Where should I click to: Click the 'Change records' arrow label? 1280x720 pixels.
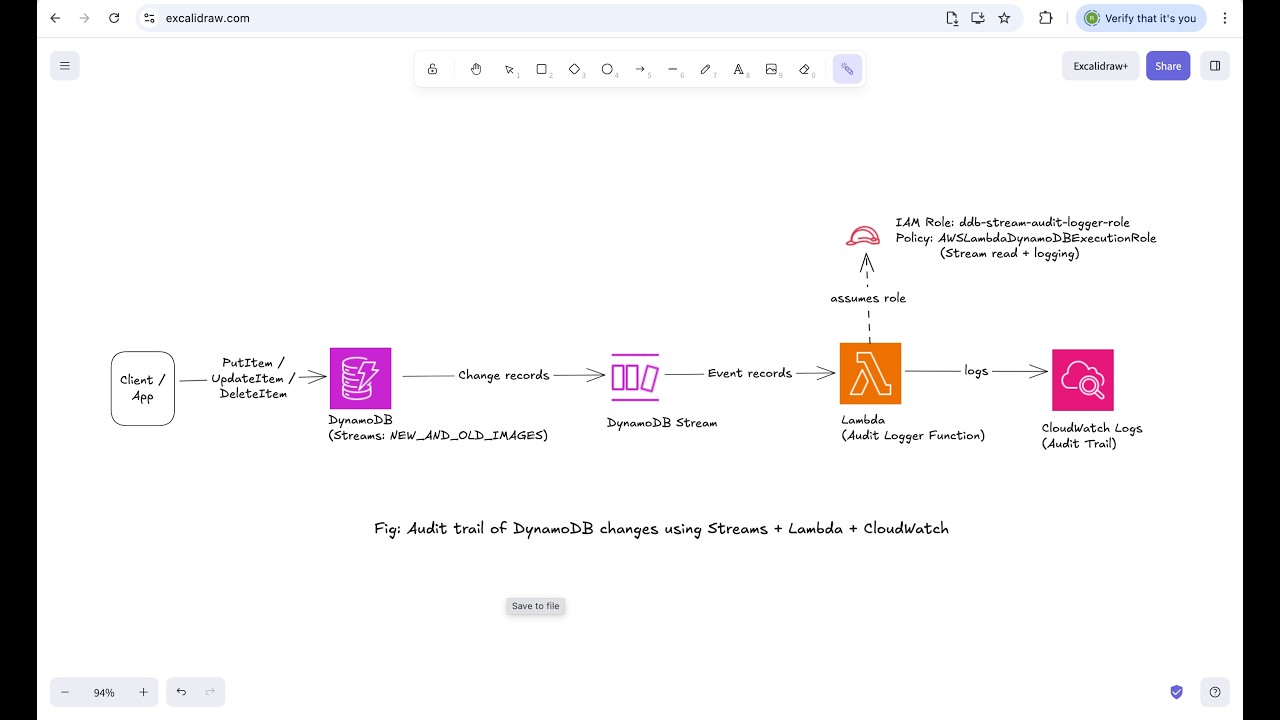504,375
